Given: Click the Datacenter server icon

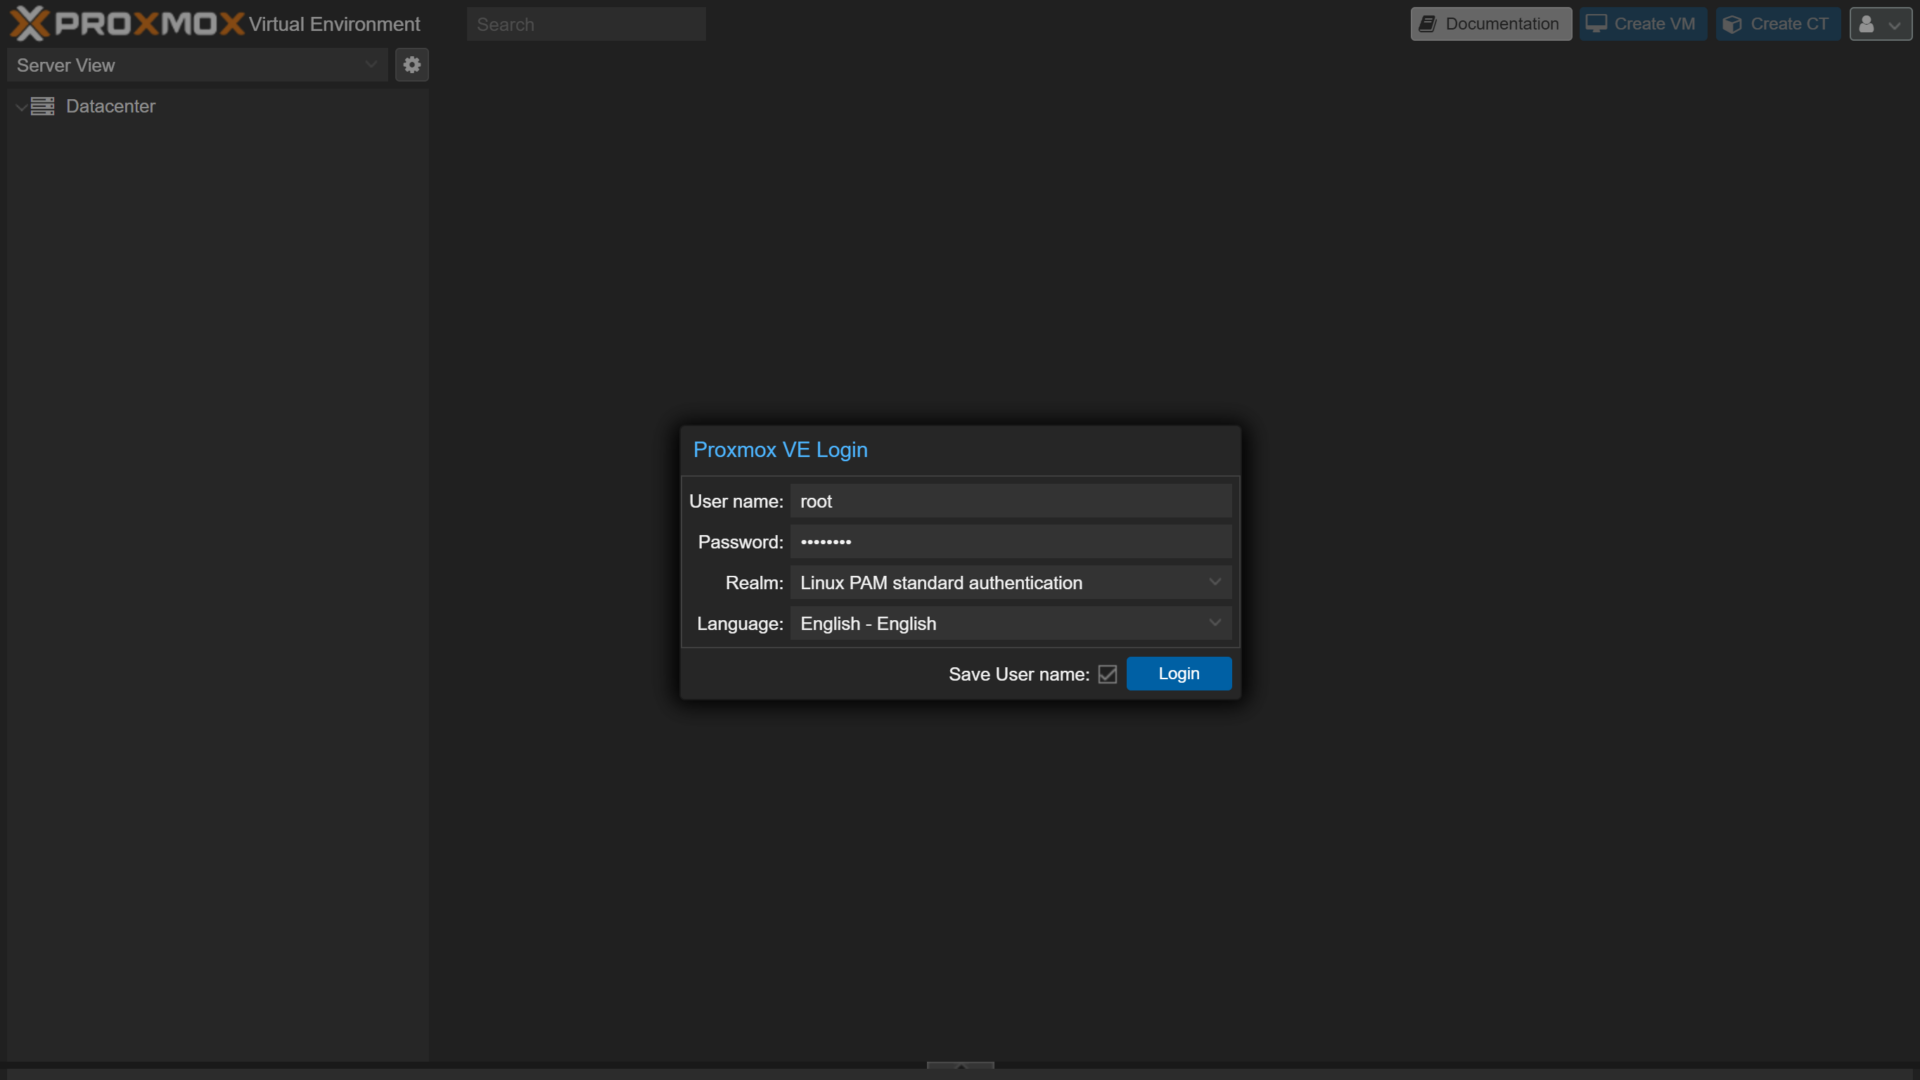Looking at the screenshot, I should [x=43, y=106].
